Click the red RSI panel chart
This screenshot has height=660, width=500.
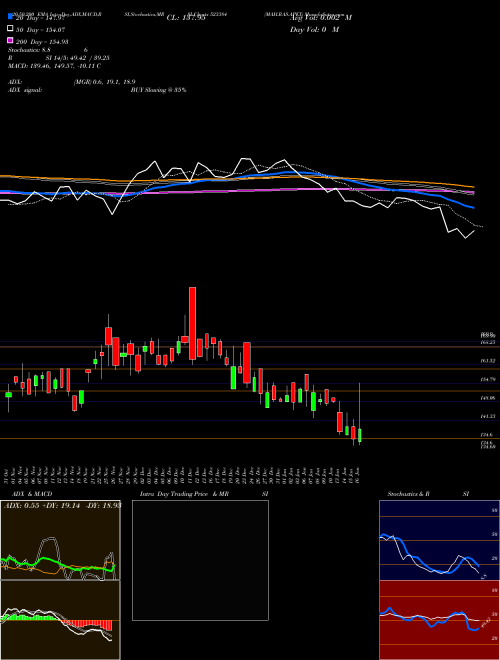click(439, 620)
